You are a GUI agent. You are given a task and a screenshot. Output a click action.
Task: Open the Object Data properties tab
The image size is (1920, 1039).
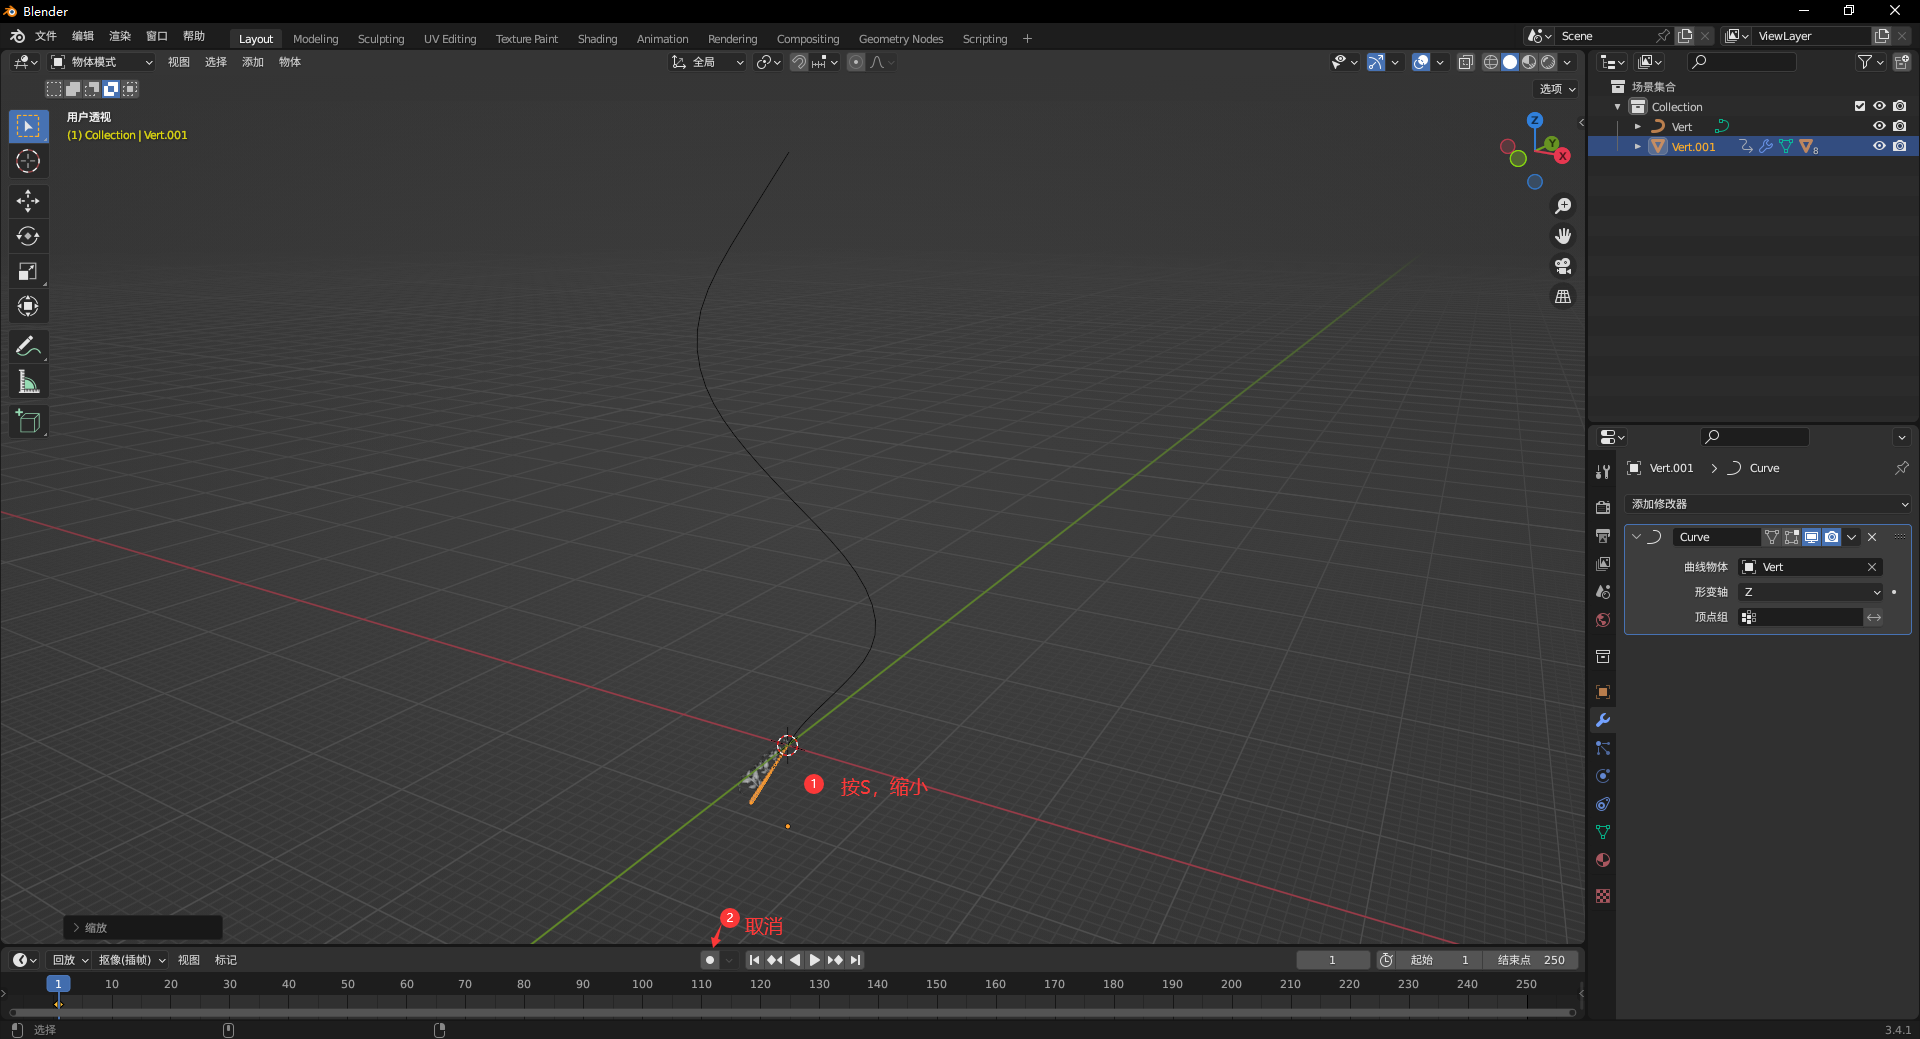[x=1603, y=832]
